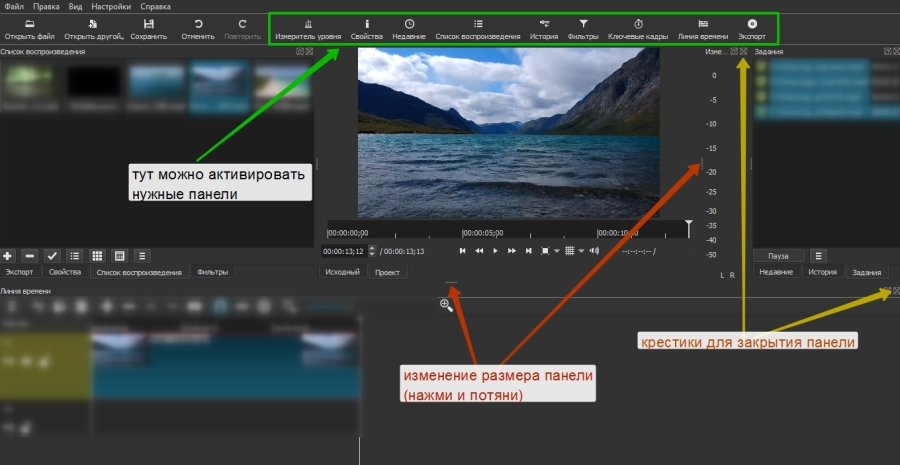Screen dimensions: 900x465
Task: Switch to the Проект player tab
Action: click(387, 272)
